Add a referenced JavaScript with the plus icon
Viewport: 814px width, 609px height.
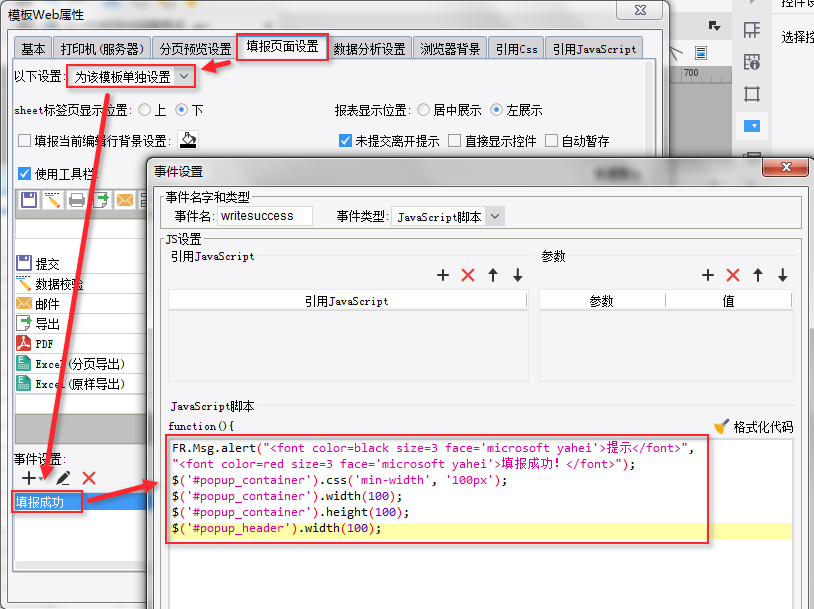click(443, 275)
